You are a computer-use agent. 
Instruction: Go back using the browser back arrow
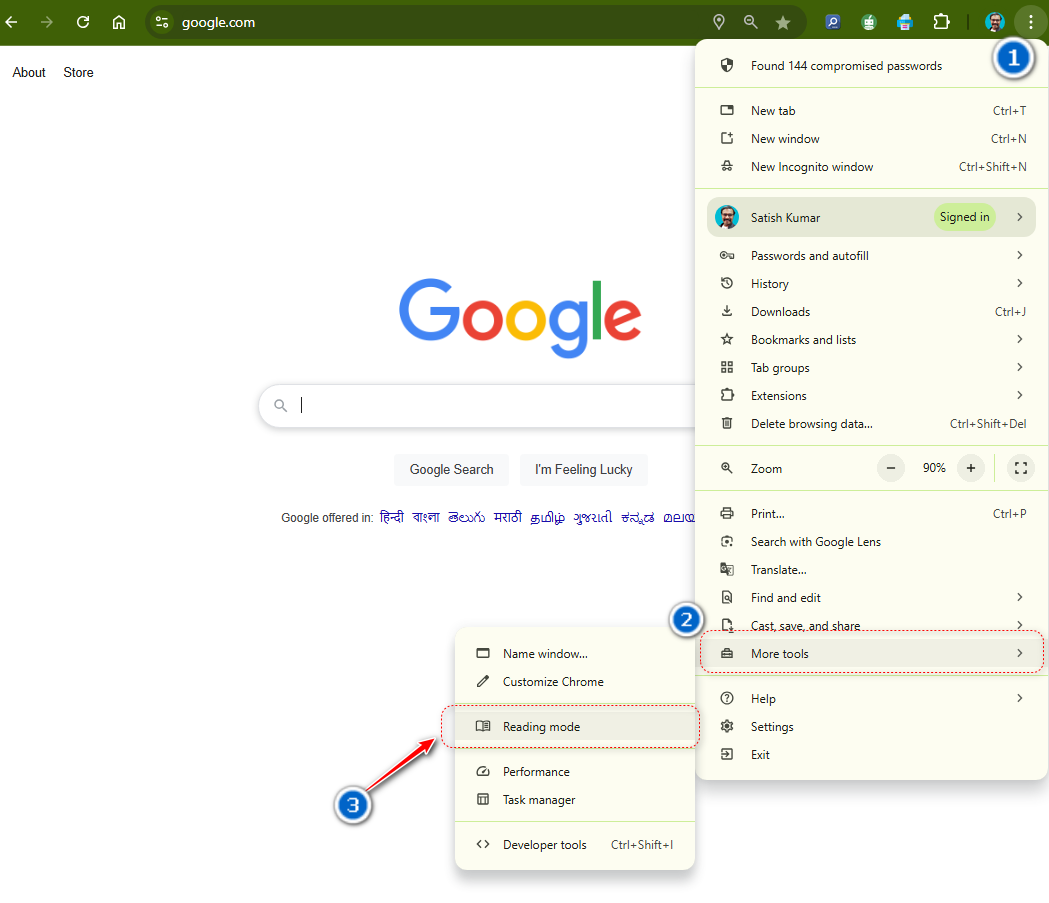coord(11,22)
